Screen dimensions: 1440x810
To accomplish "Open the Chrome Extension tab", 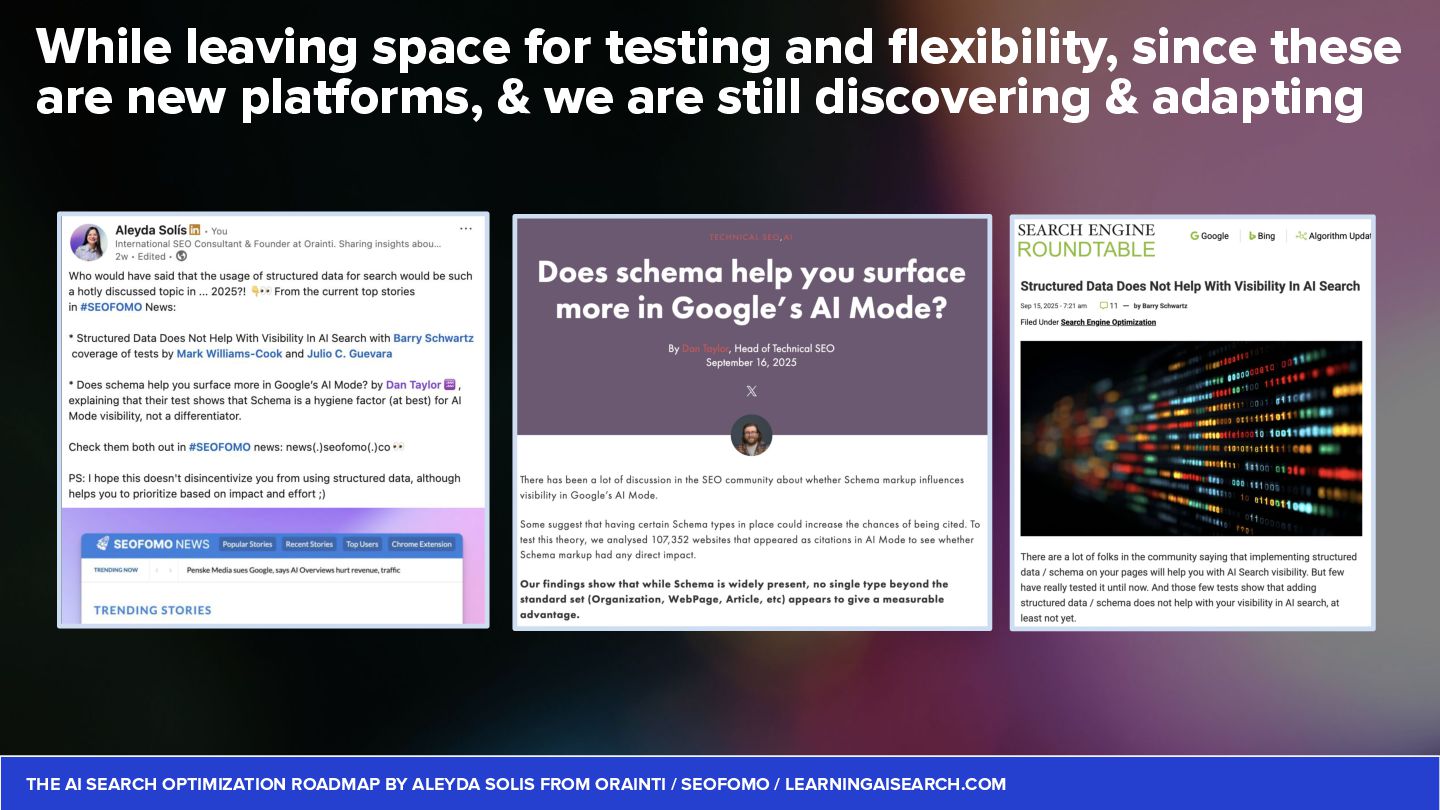I will click(x=421, y=544).
